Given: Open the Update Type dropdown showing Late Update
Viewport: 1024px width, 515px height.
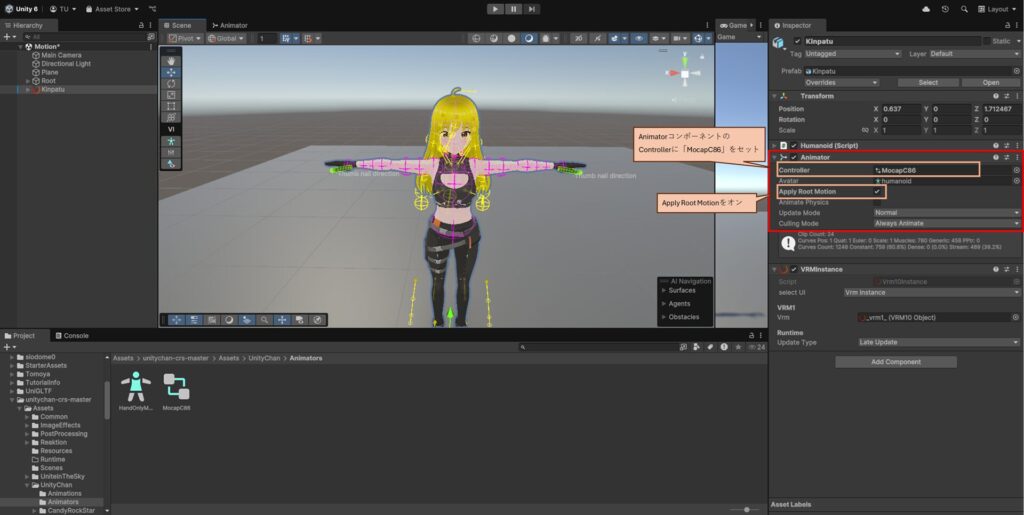Looking at the screenshot, I should (x=939, y=342).
